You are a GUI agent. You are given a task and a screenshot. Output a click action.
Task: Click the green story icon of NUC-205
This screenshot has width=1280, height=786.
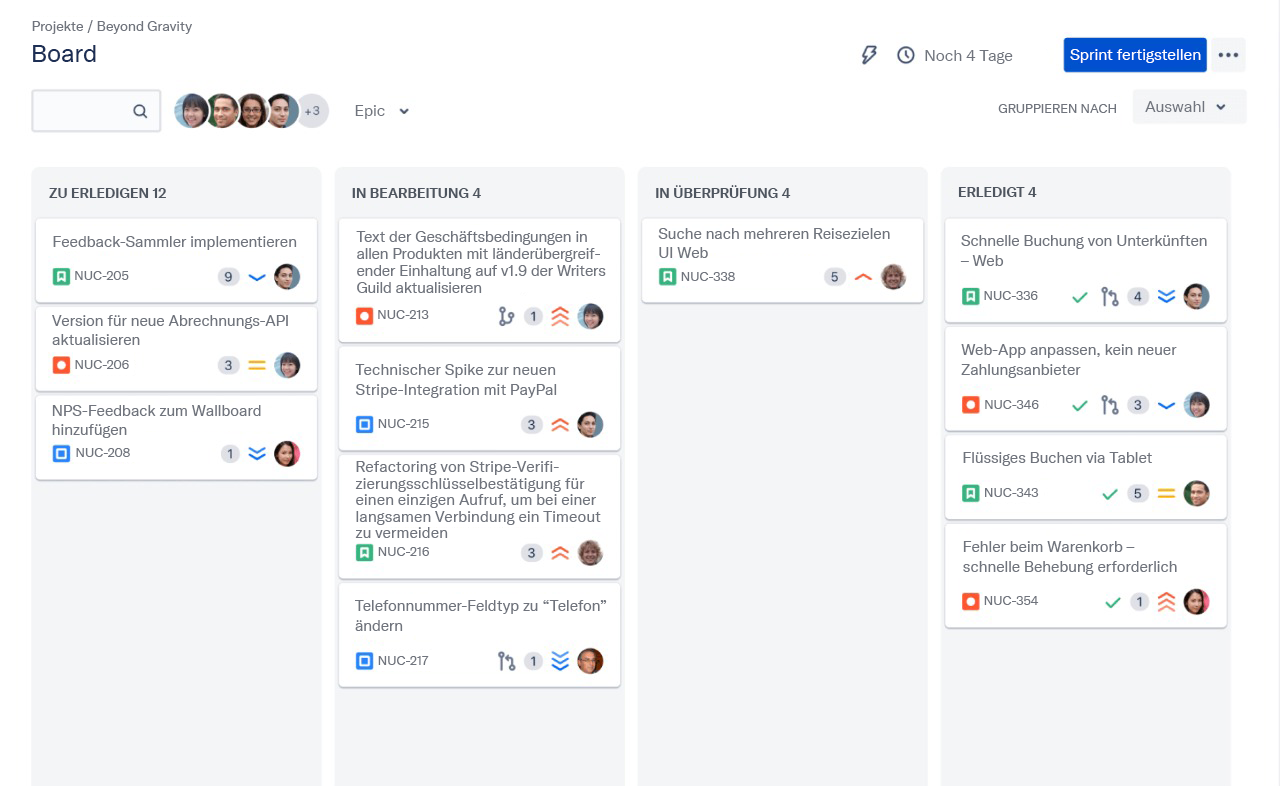tap(61, 276)
